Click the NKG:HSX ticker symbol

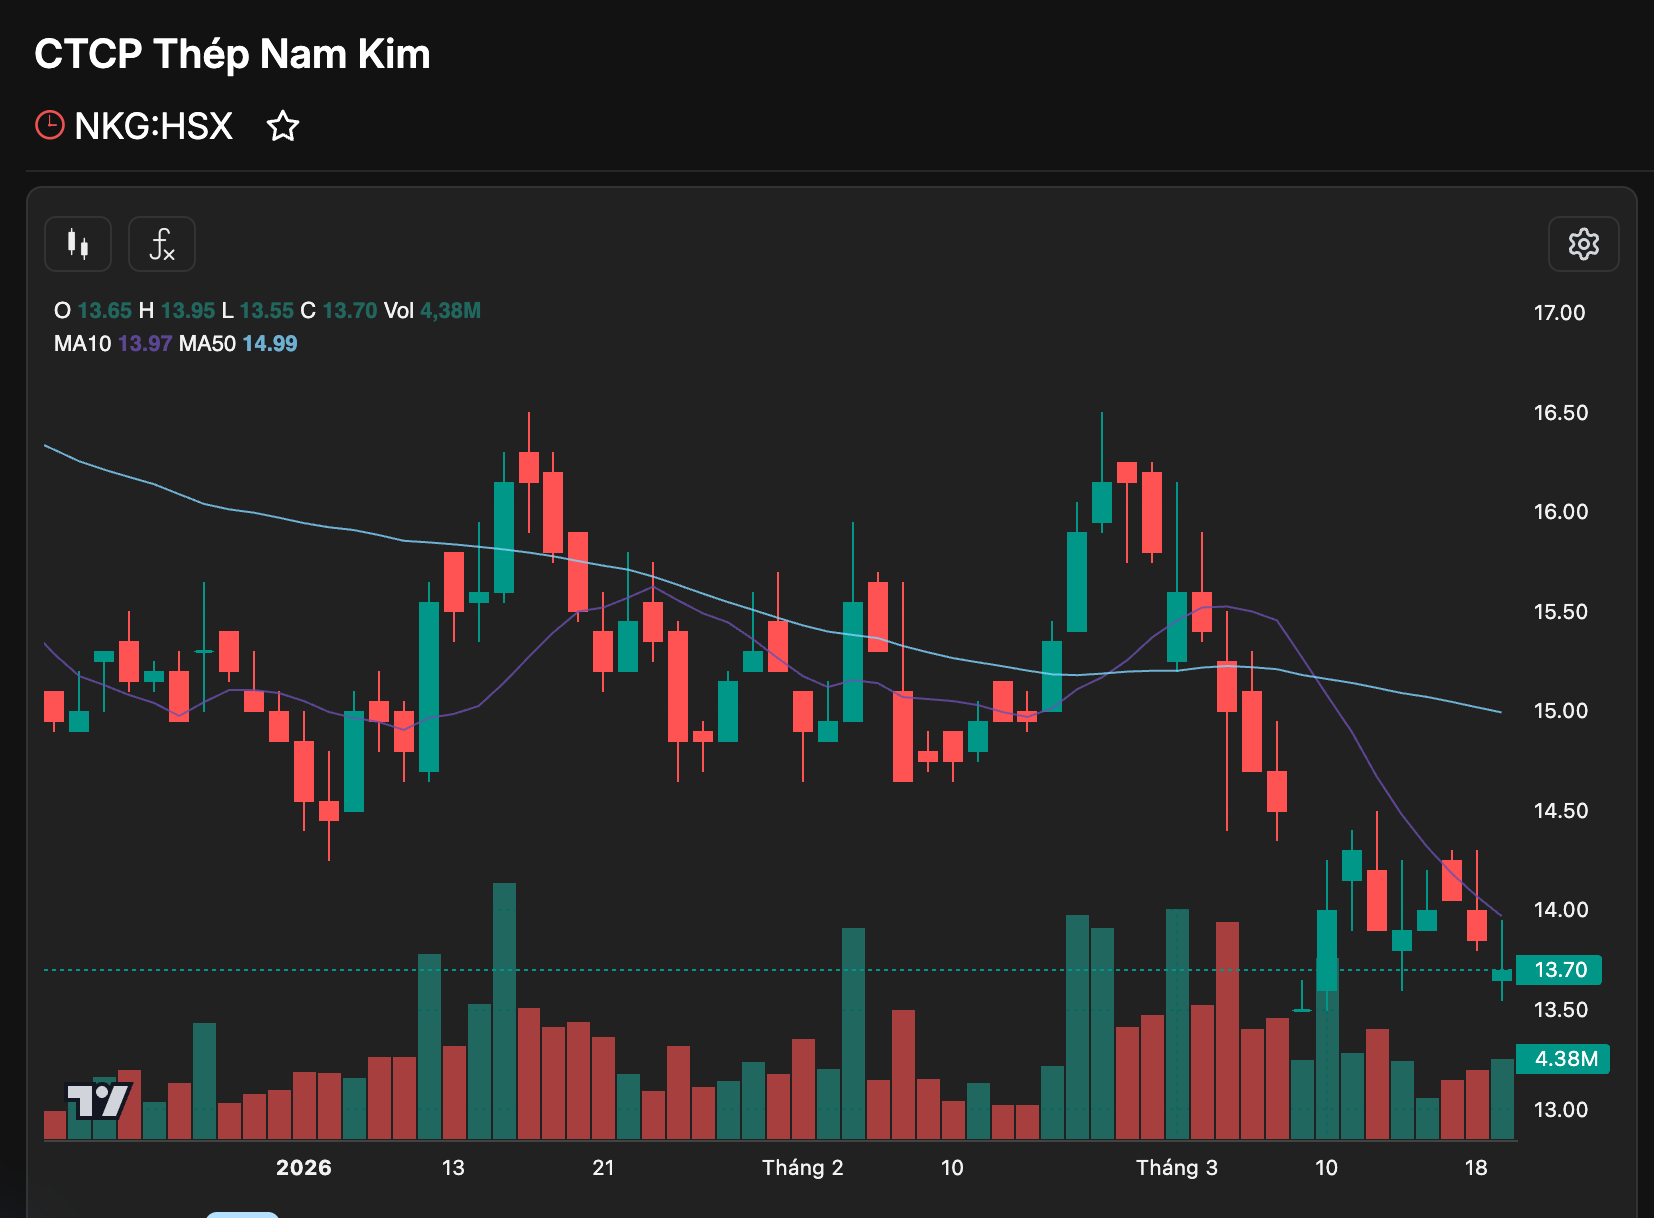point(153,126)
